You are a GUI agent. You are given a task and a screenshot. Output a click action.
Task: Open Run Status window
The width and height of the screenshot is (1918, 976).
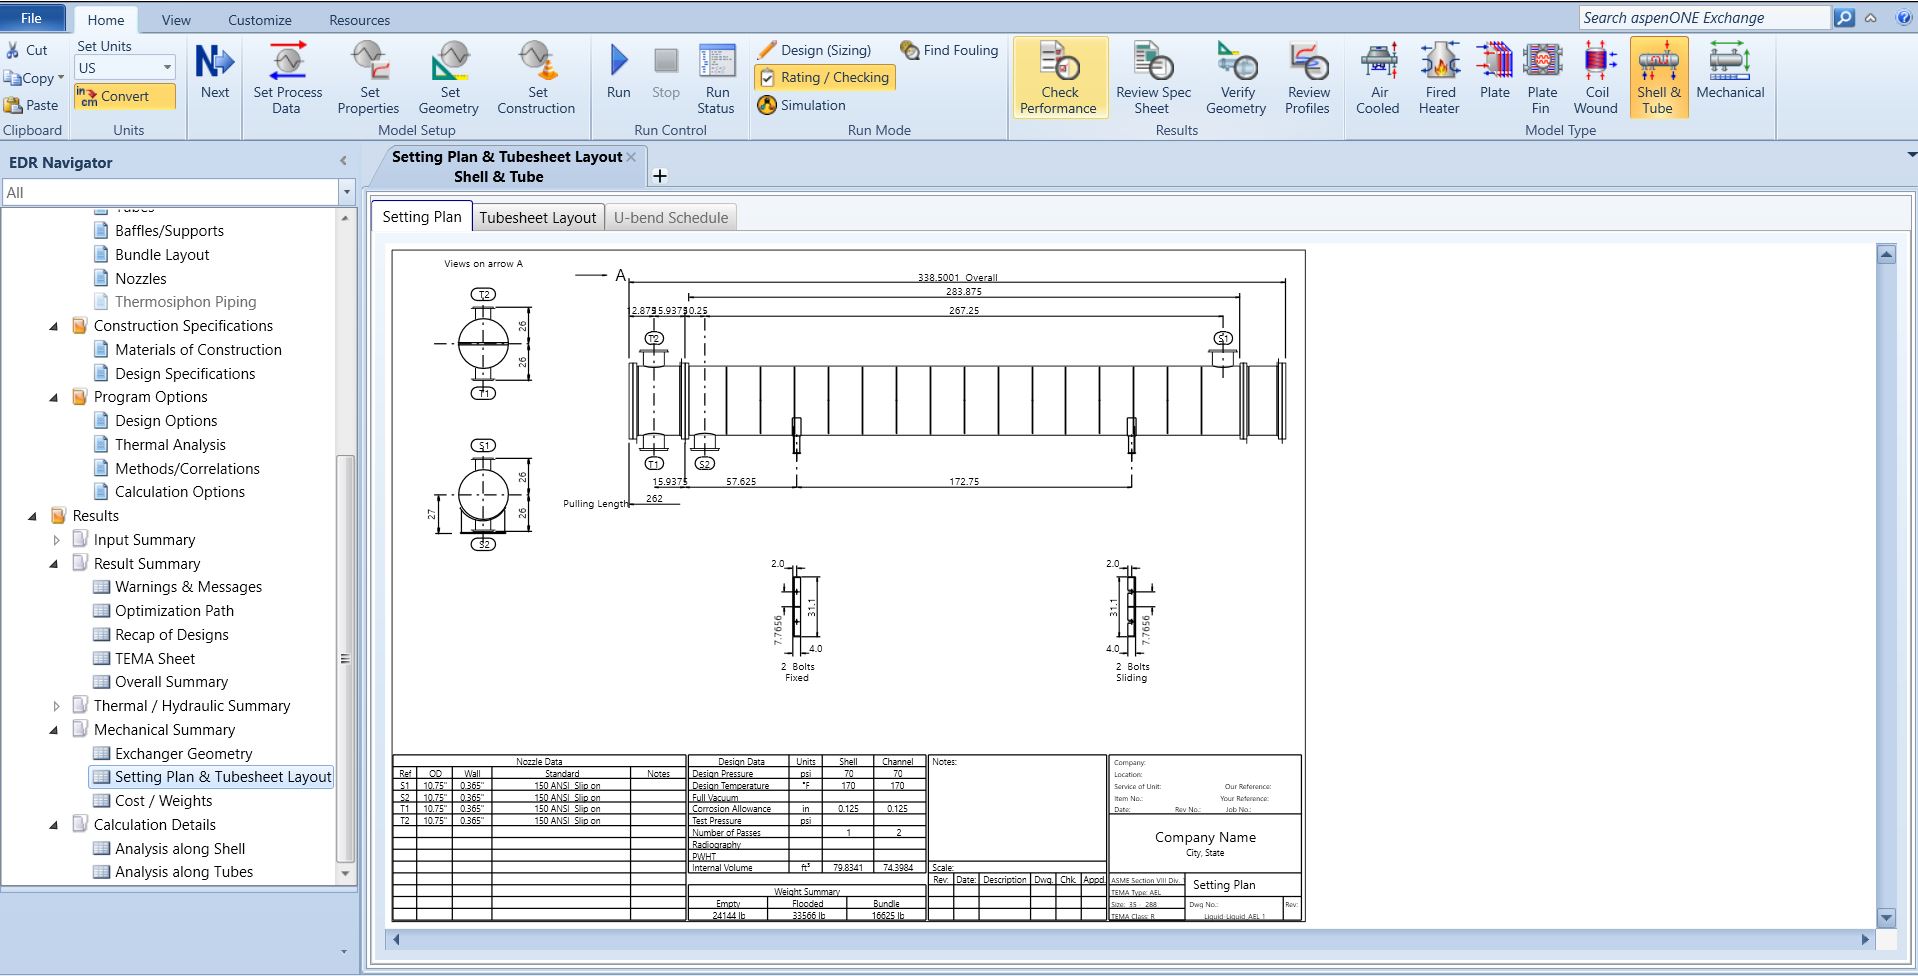(716, 78)
